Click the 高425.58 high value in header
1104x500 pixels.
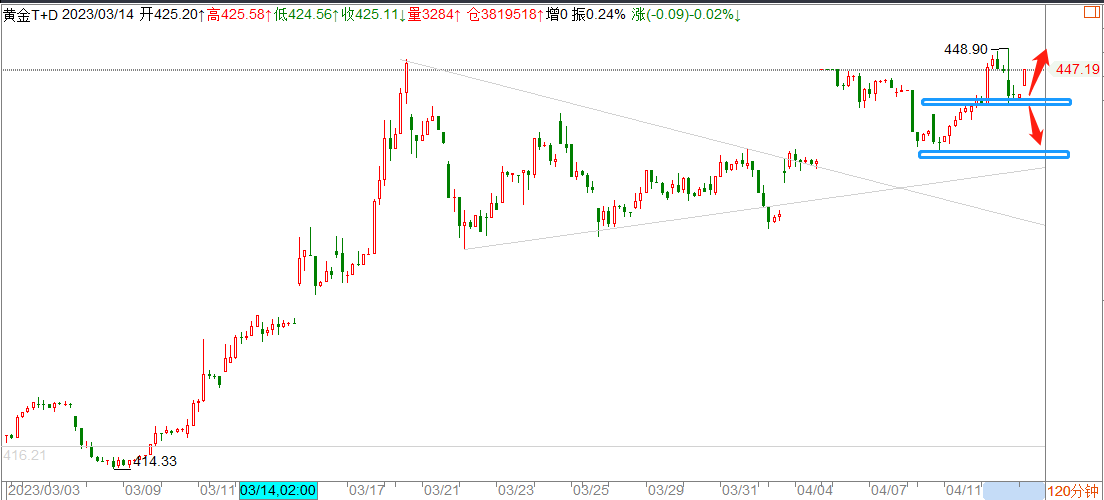237,15
